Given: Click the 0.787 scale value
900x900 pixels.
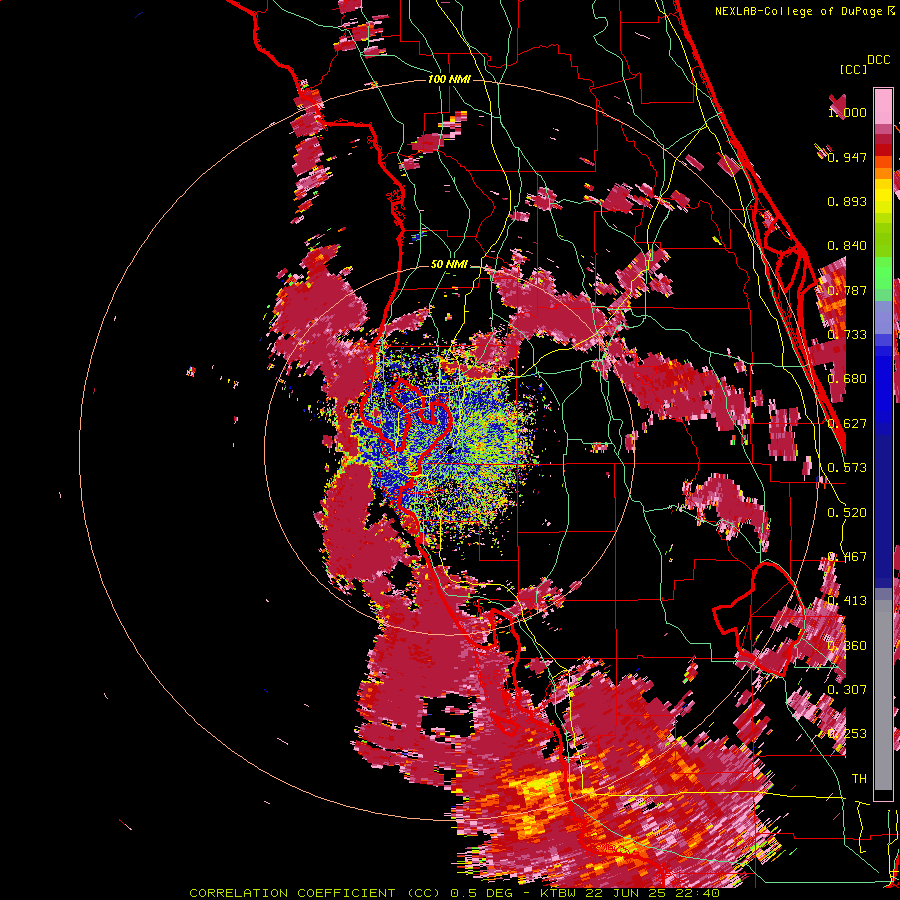Looking at the screenshot, I should (x=847, y=290).
